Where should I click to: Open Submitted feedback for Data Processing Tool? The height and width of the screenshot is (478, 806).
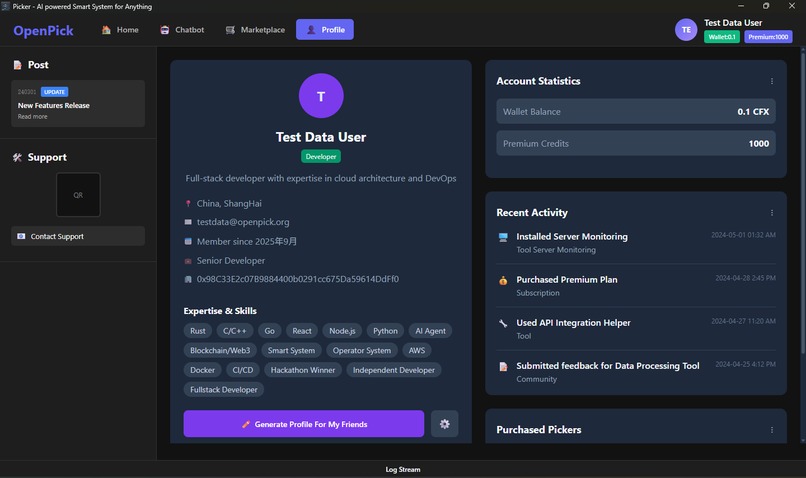click(x=636, y=372)
